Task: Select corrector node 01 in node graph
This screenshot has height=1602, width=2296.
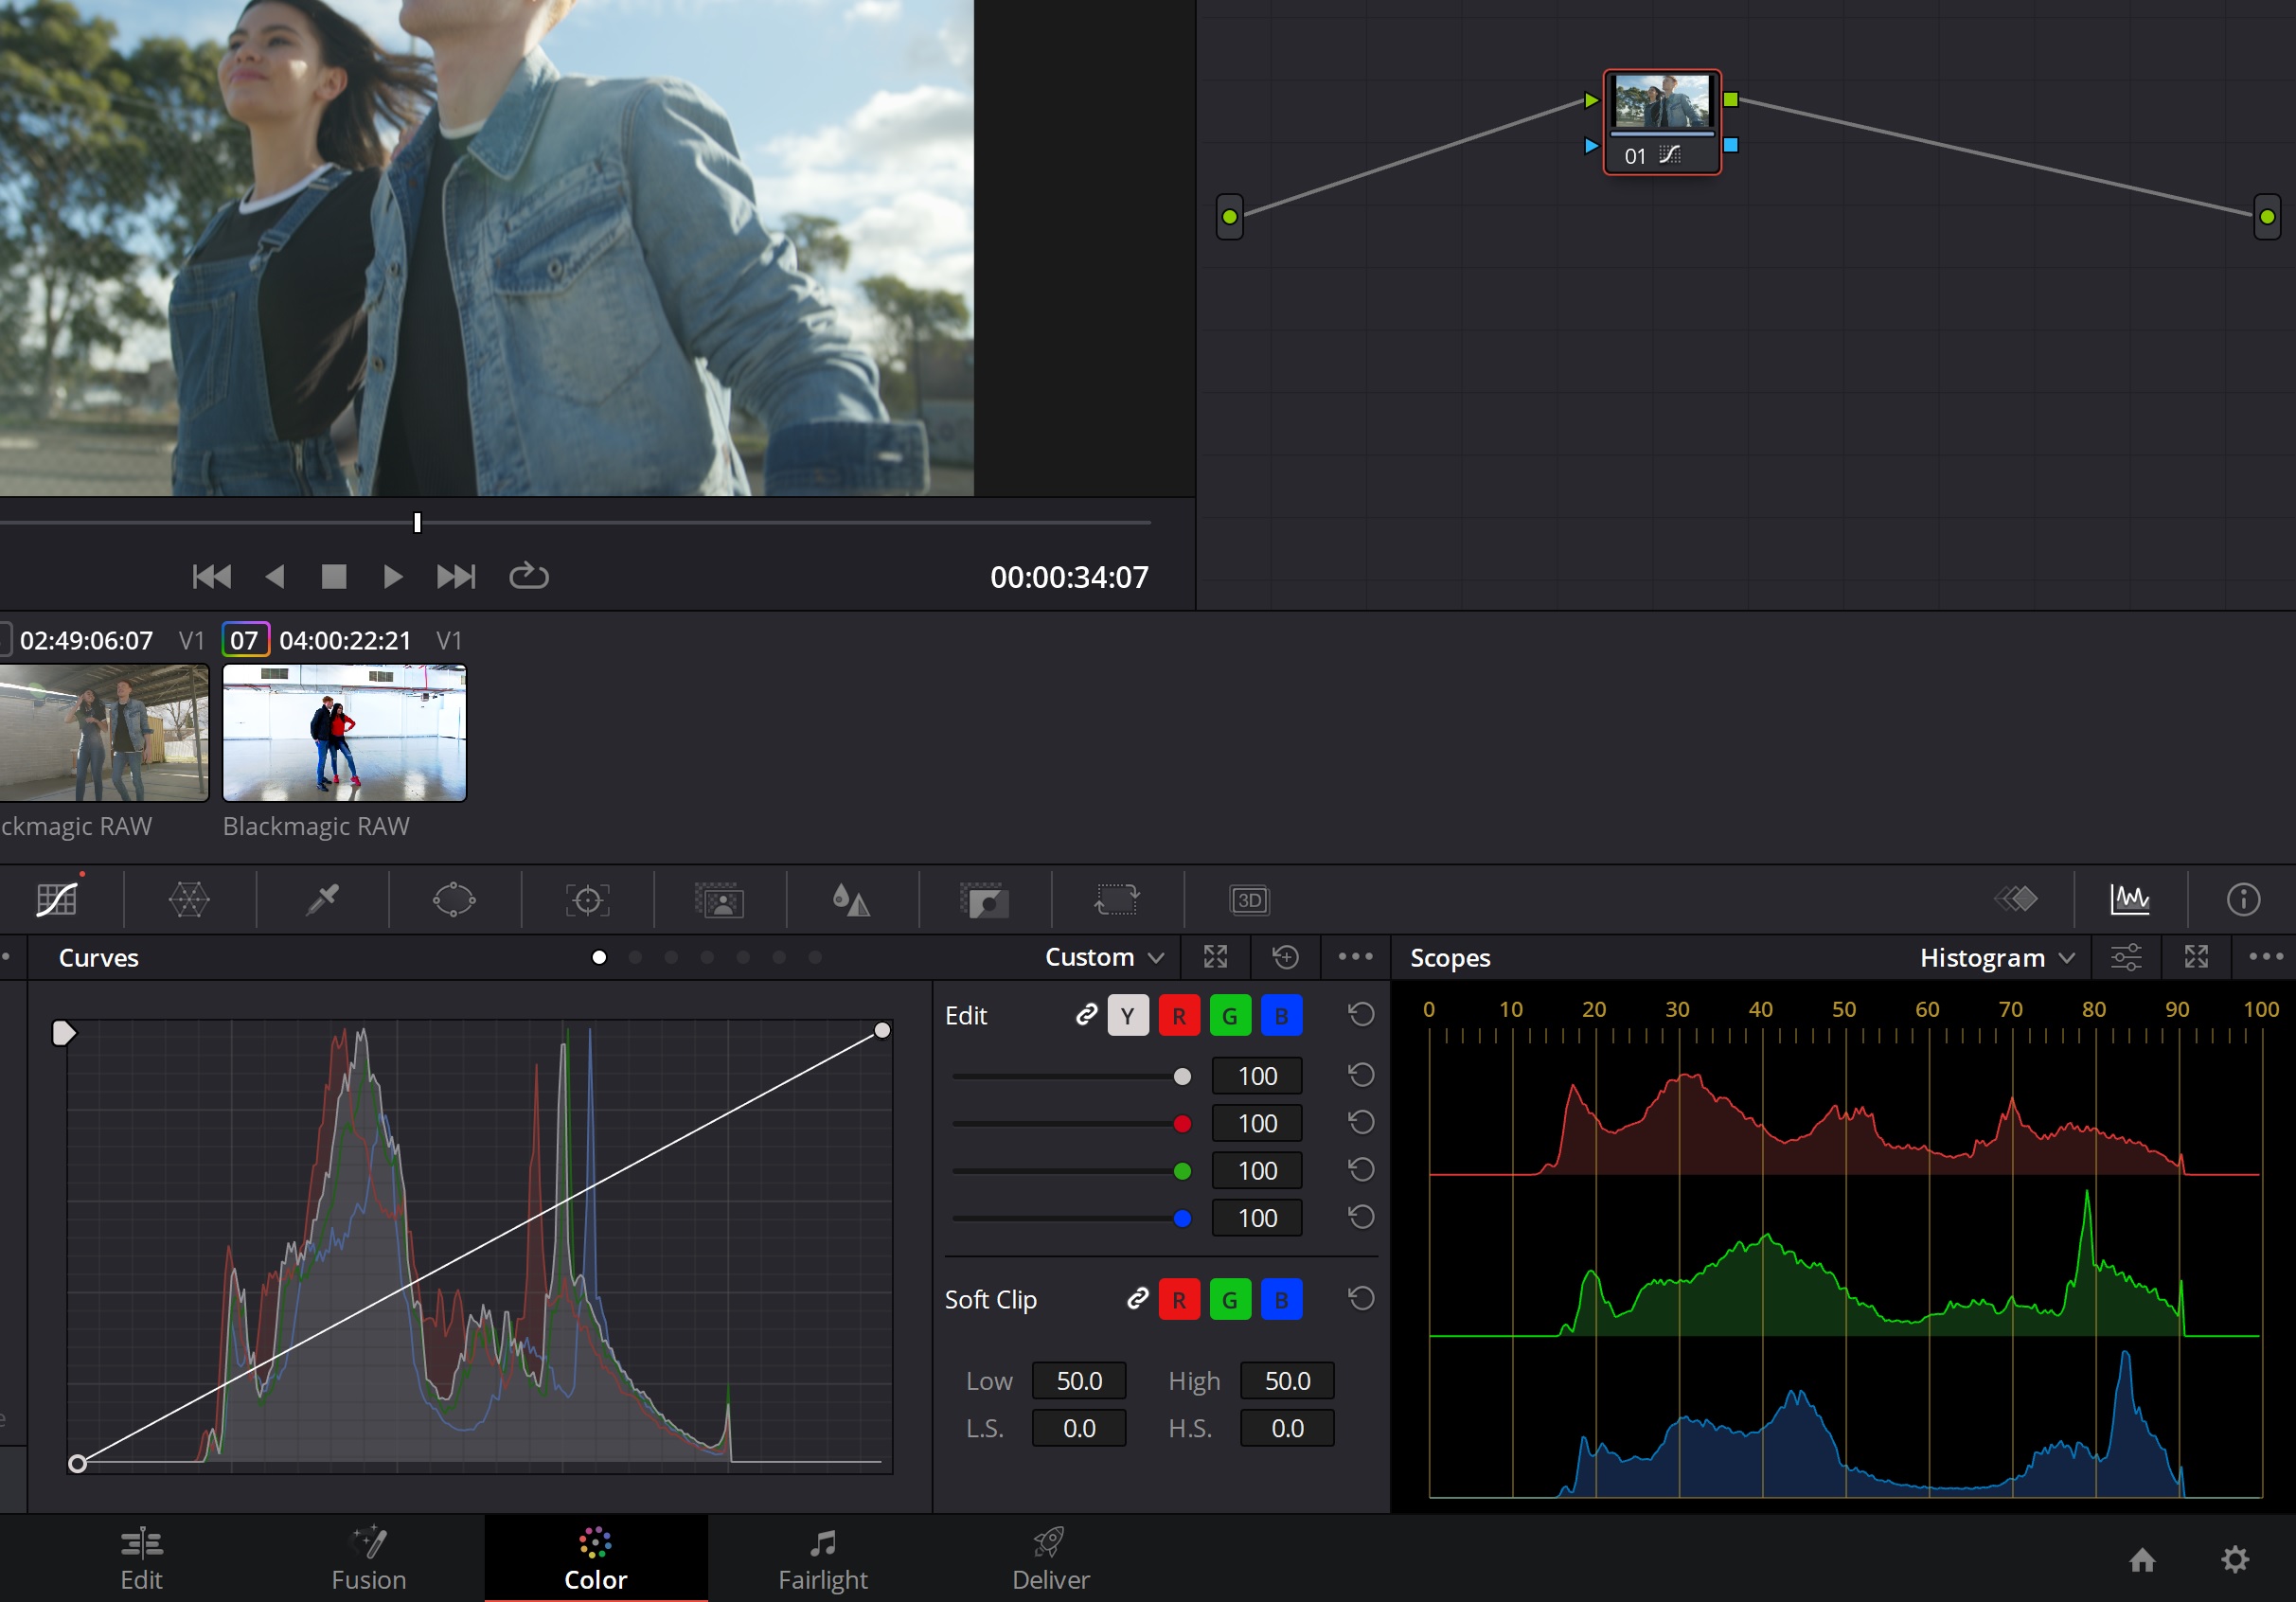Action: click(1662, 121)
